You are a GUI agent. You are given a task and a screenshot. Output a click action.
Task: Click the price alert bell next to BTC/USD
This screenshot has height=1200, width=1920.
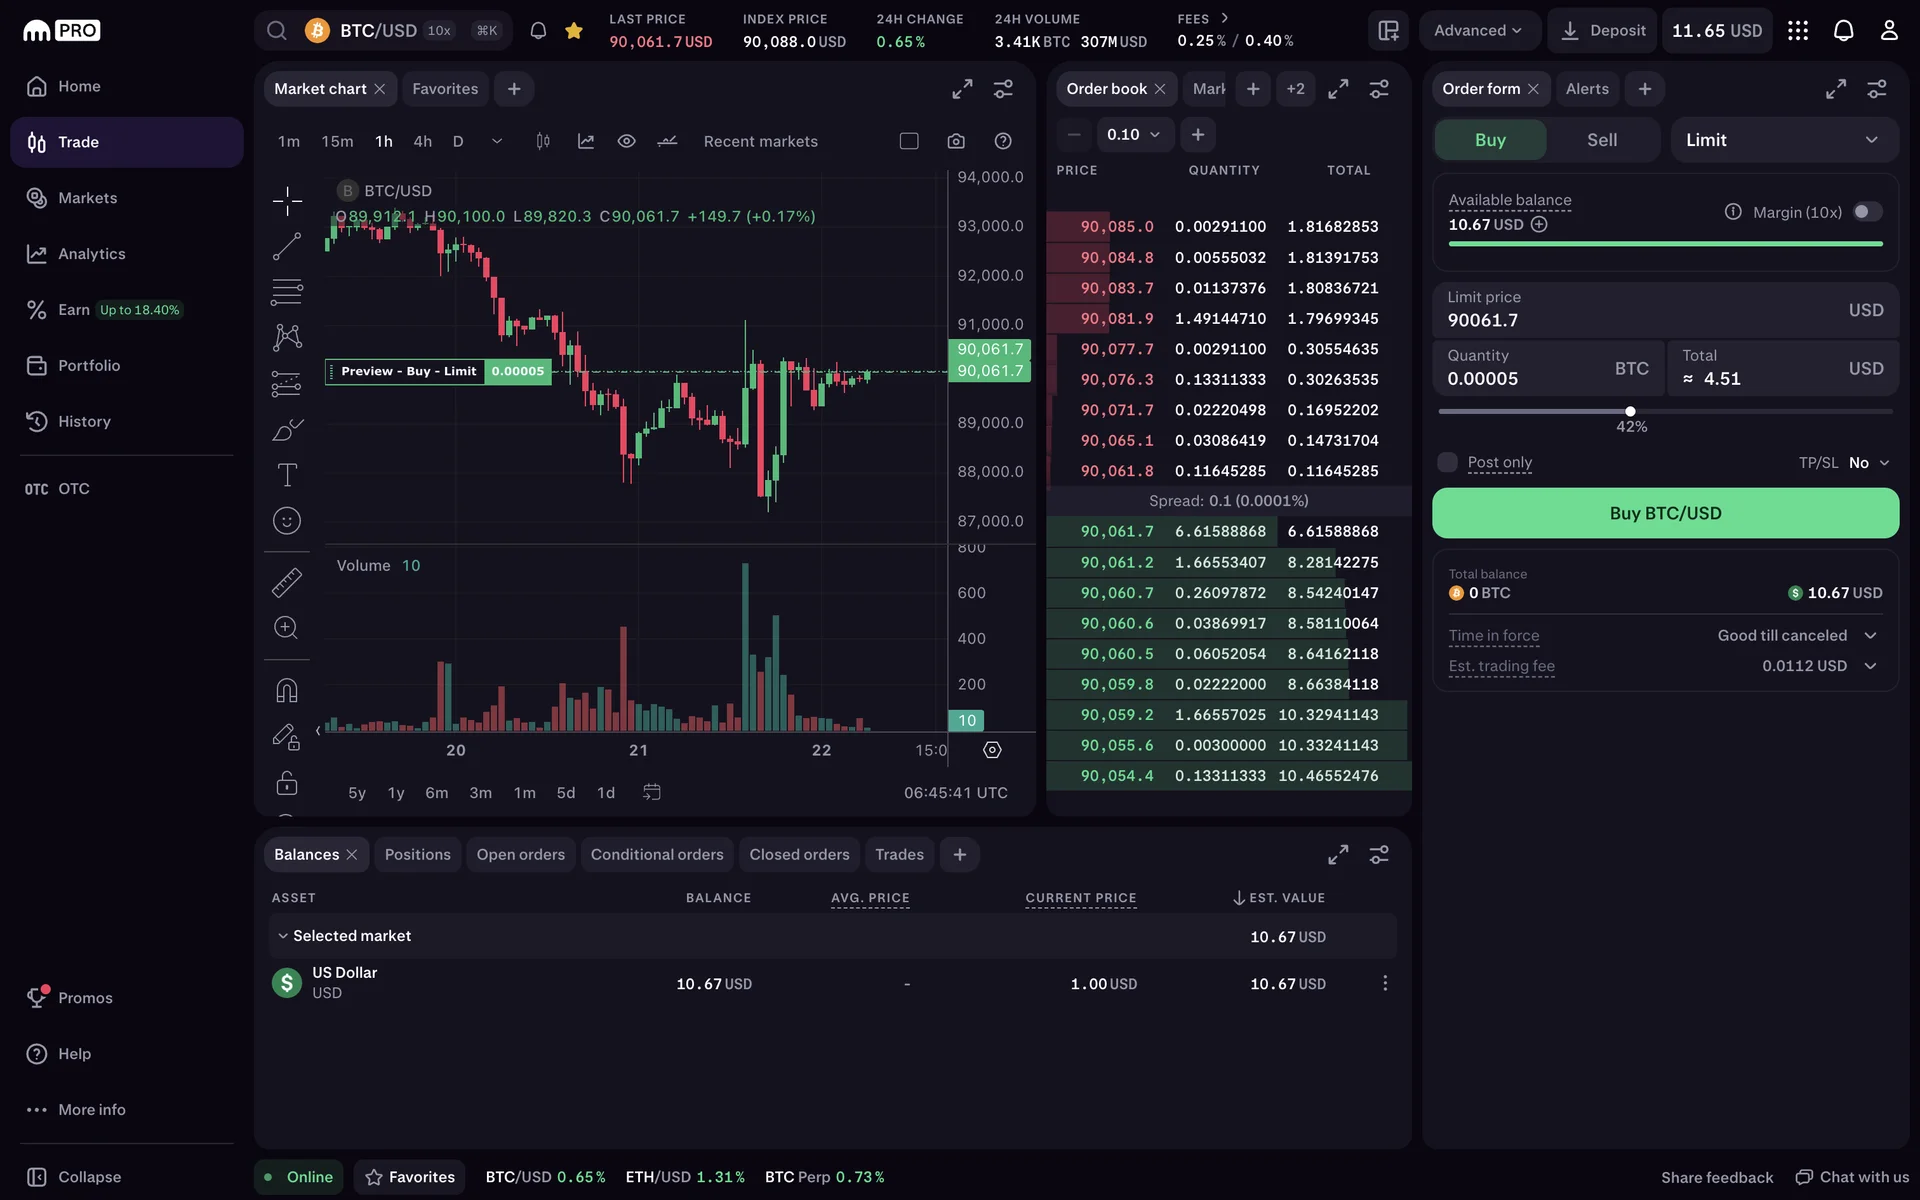click(x=538, y=30)
